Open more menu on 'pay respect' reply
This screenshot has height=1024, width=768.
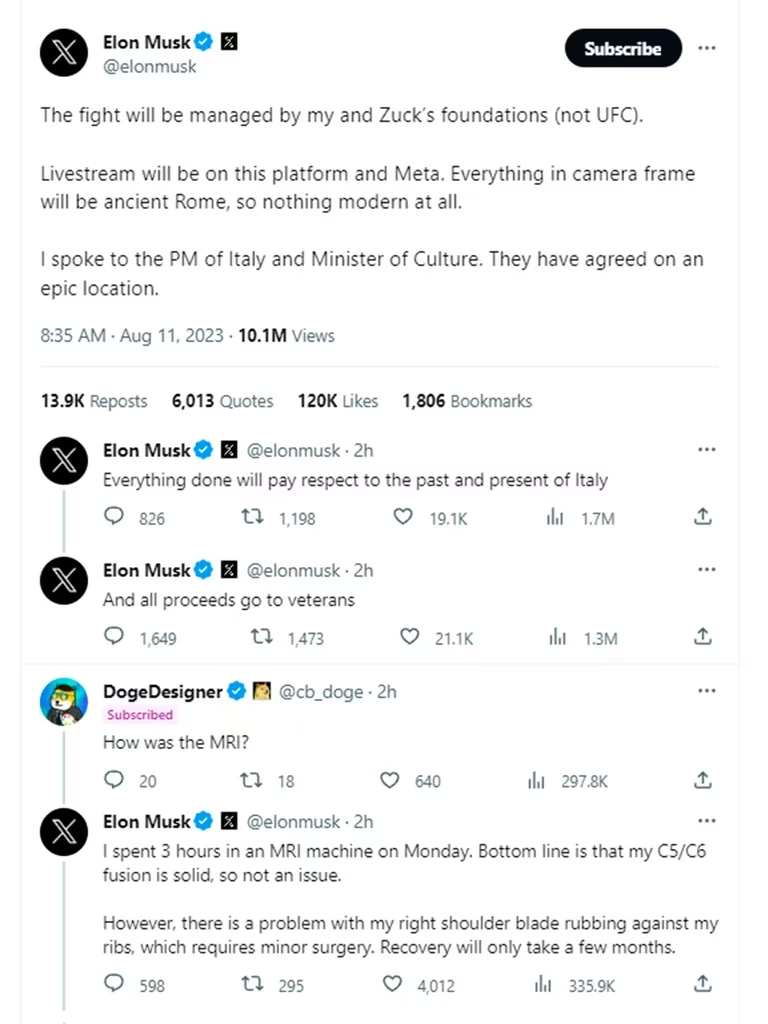(707, 450)
